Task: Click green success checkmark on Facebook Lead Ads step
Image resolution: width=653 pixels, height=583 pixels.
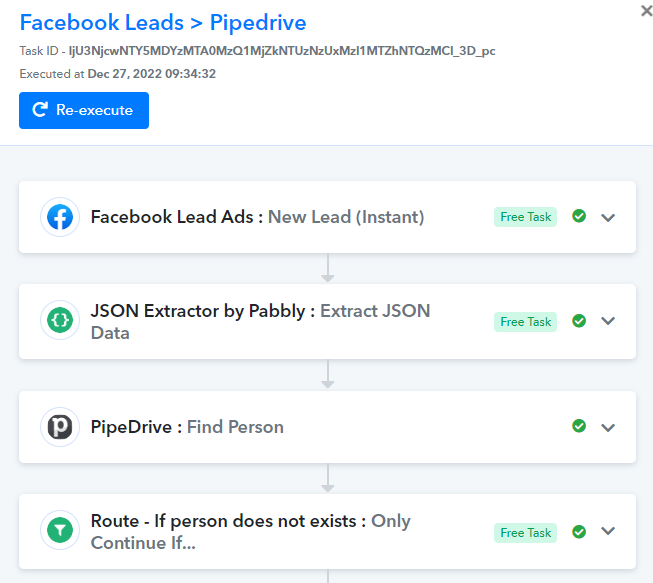Action: [579, 216]
